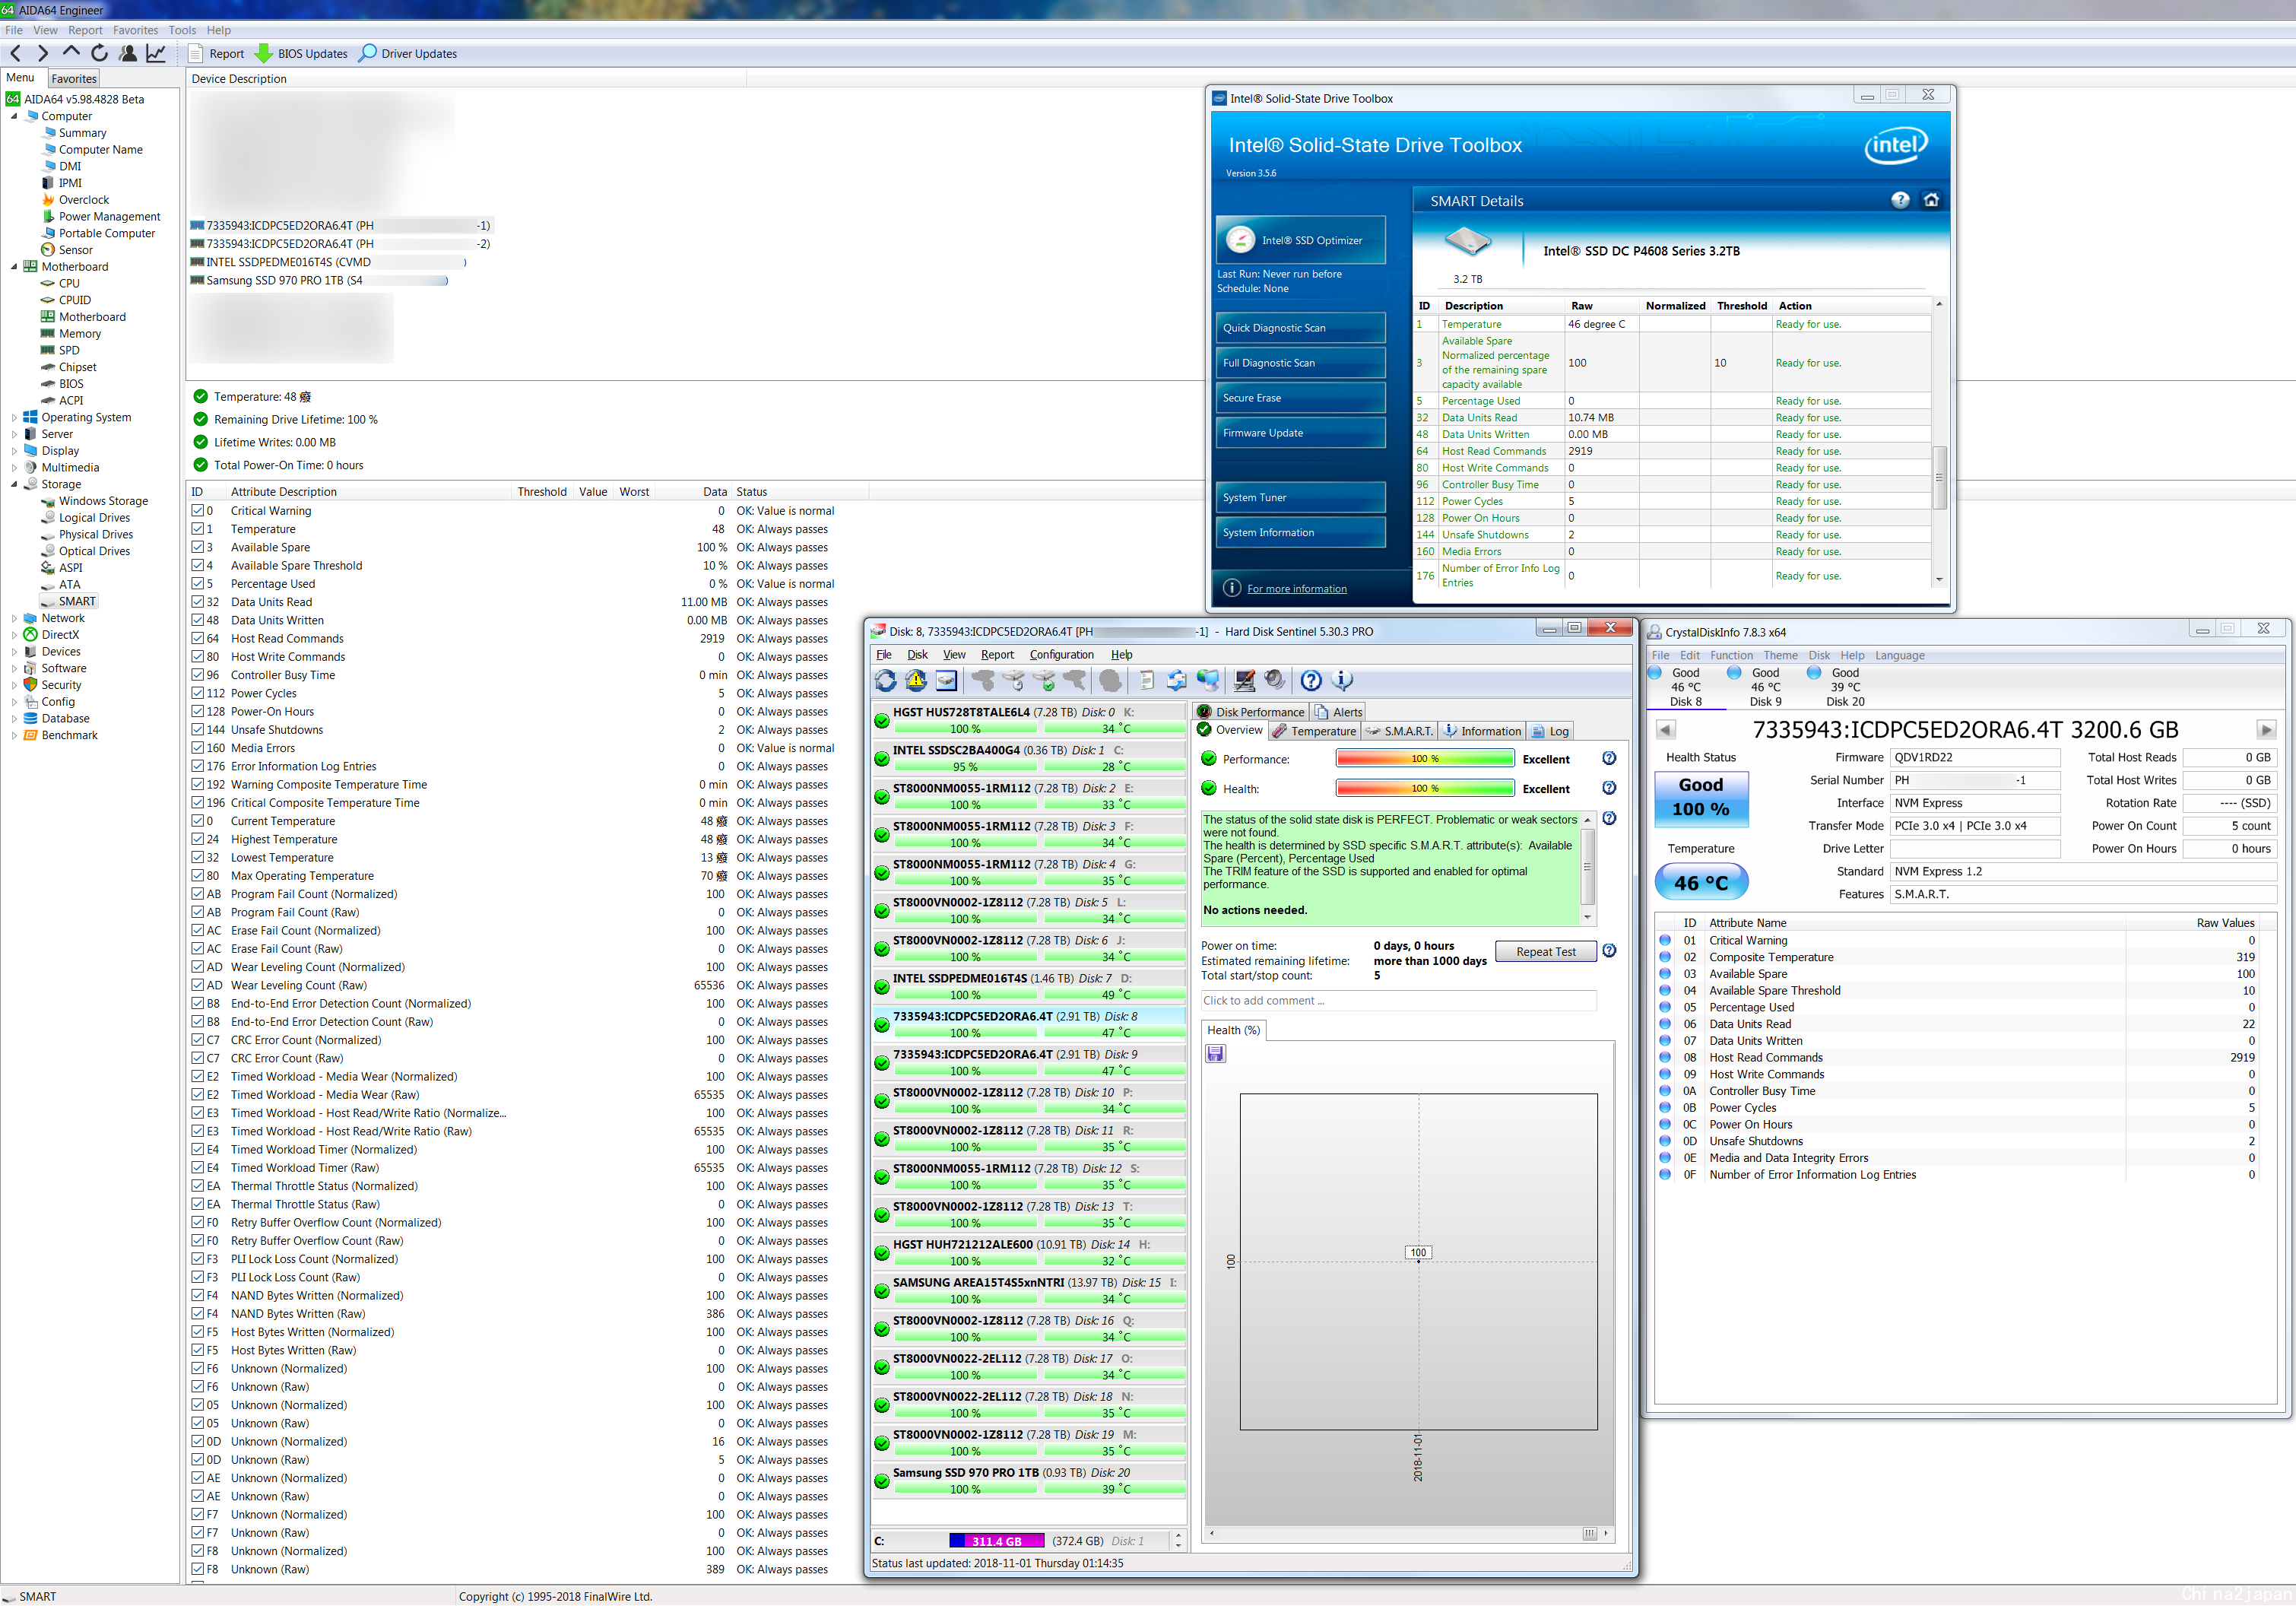Click the AIDA64 refresh icon
2296x1606 pixels.
point(99,53)
